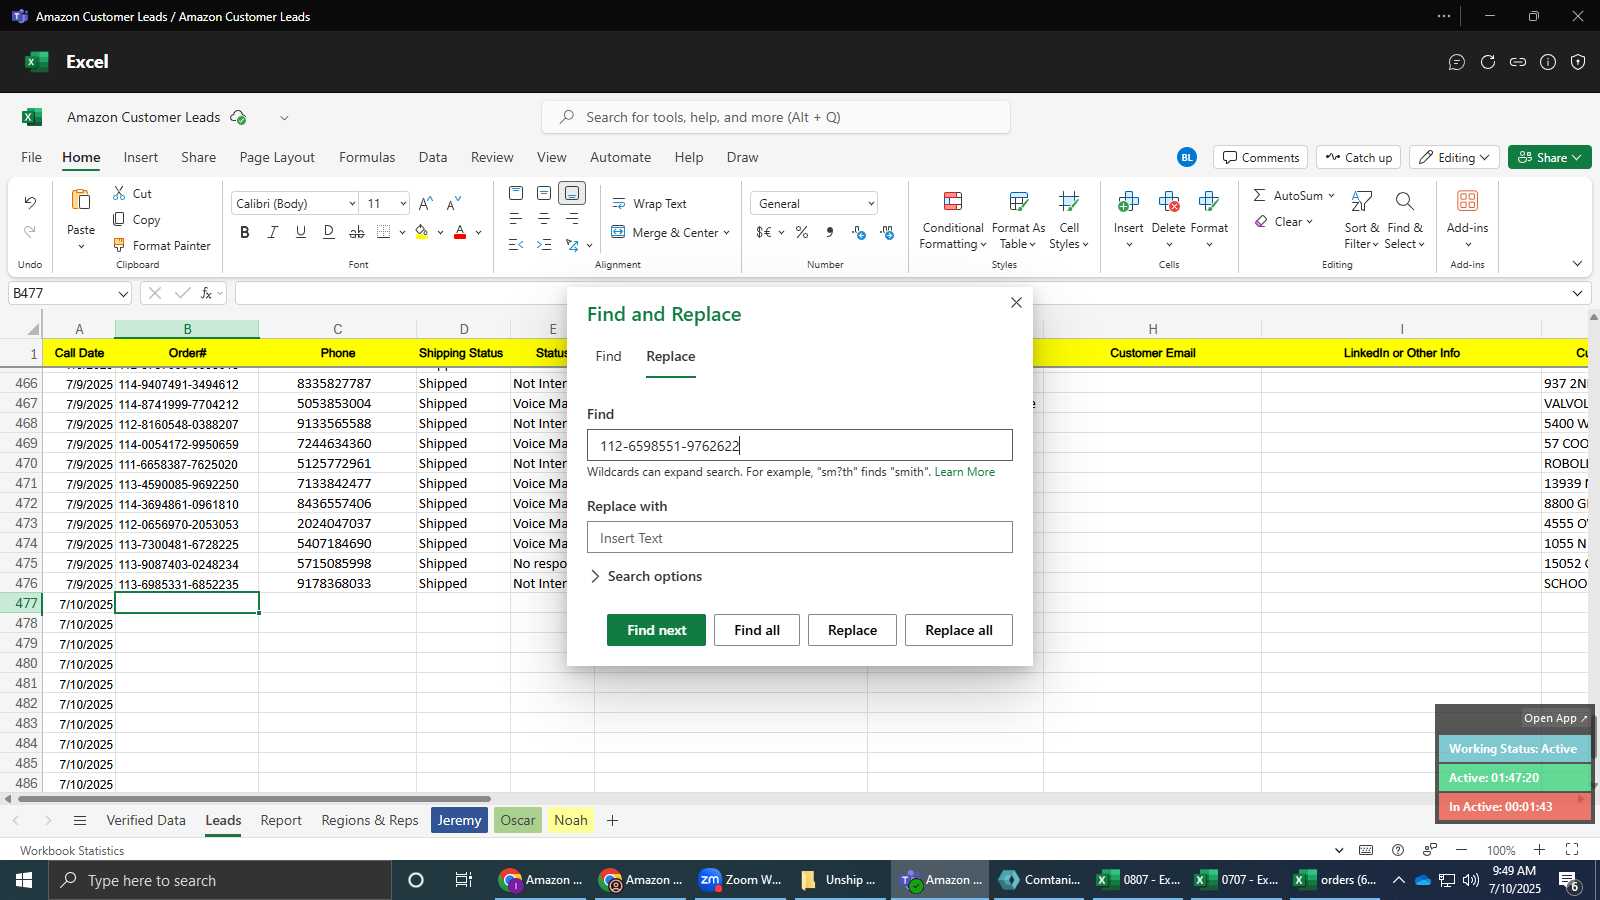This screenshot has width=1600, height=900.
Task: Click the Add-ins icon
Action: pyautogui.click(x=1467, y=201)
